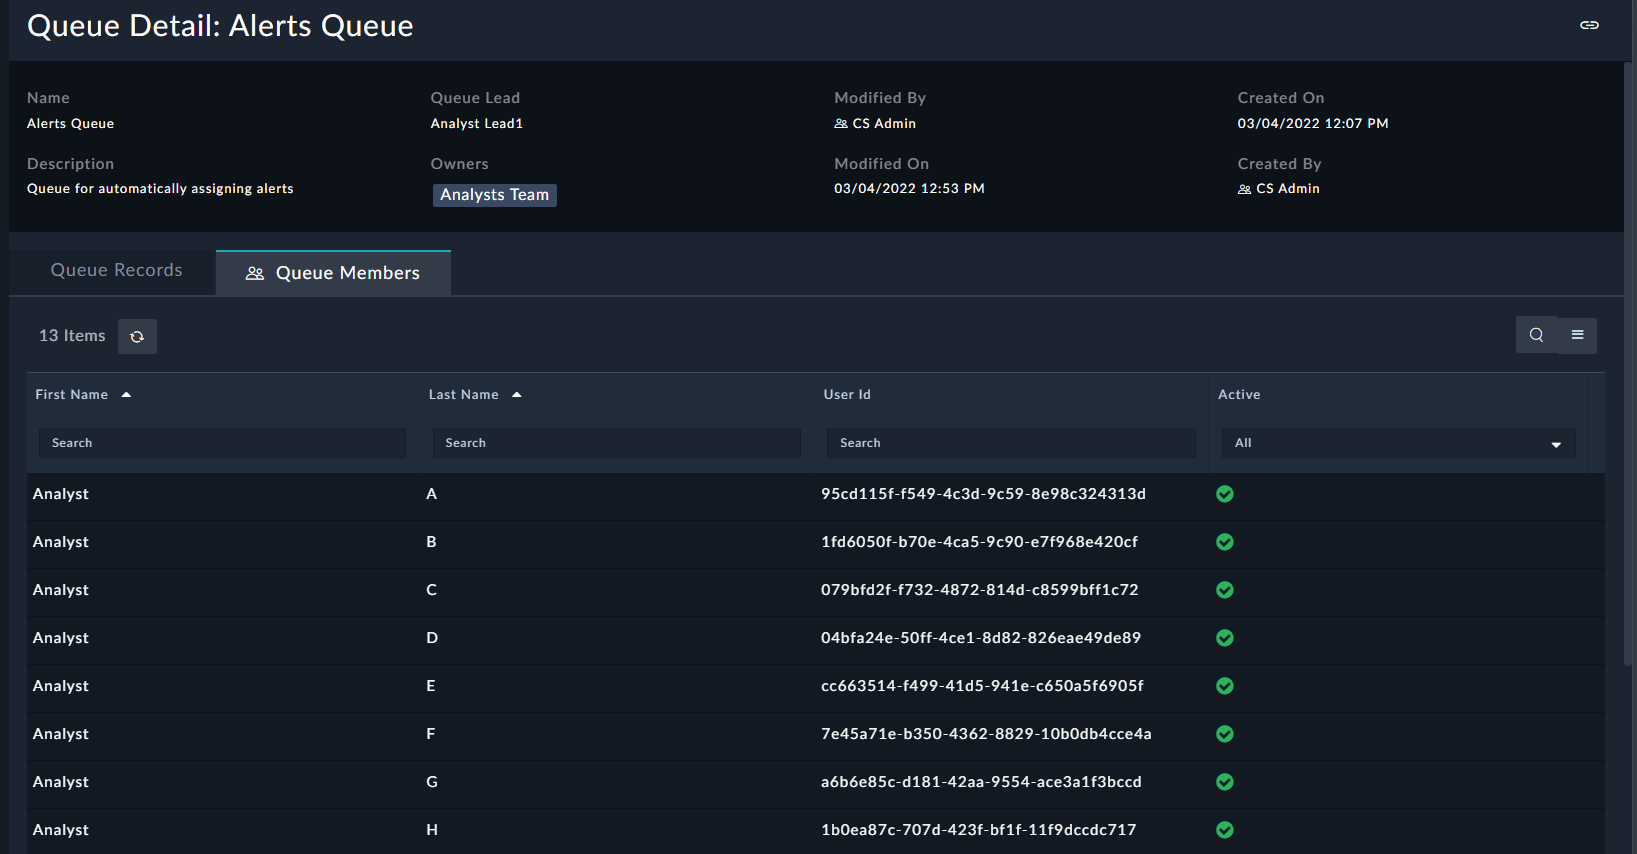Click the Analysts Team owner tag
Screen dimensions: 1637x854
(x=494, y=195)
